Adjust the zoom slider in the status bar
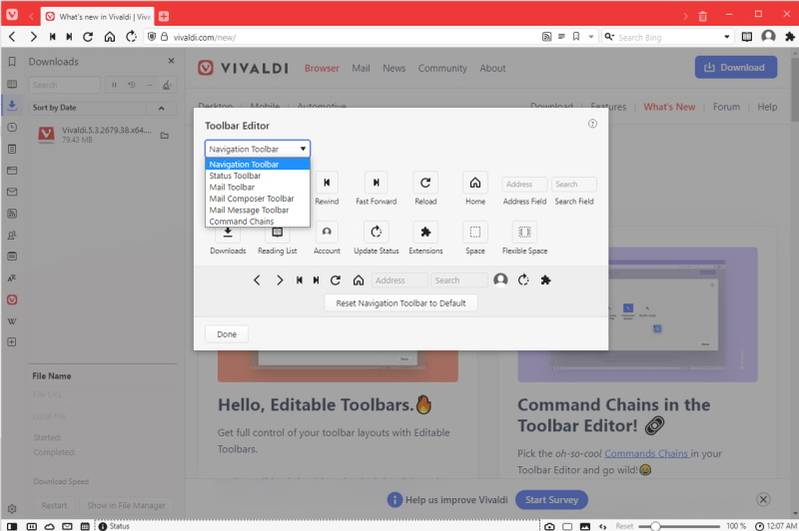The height and width of the screenshot is (531, 799). [680, 526]
